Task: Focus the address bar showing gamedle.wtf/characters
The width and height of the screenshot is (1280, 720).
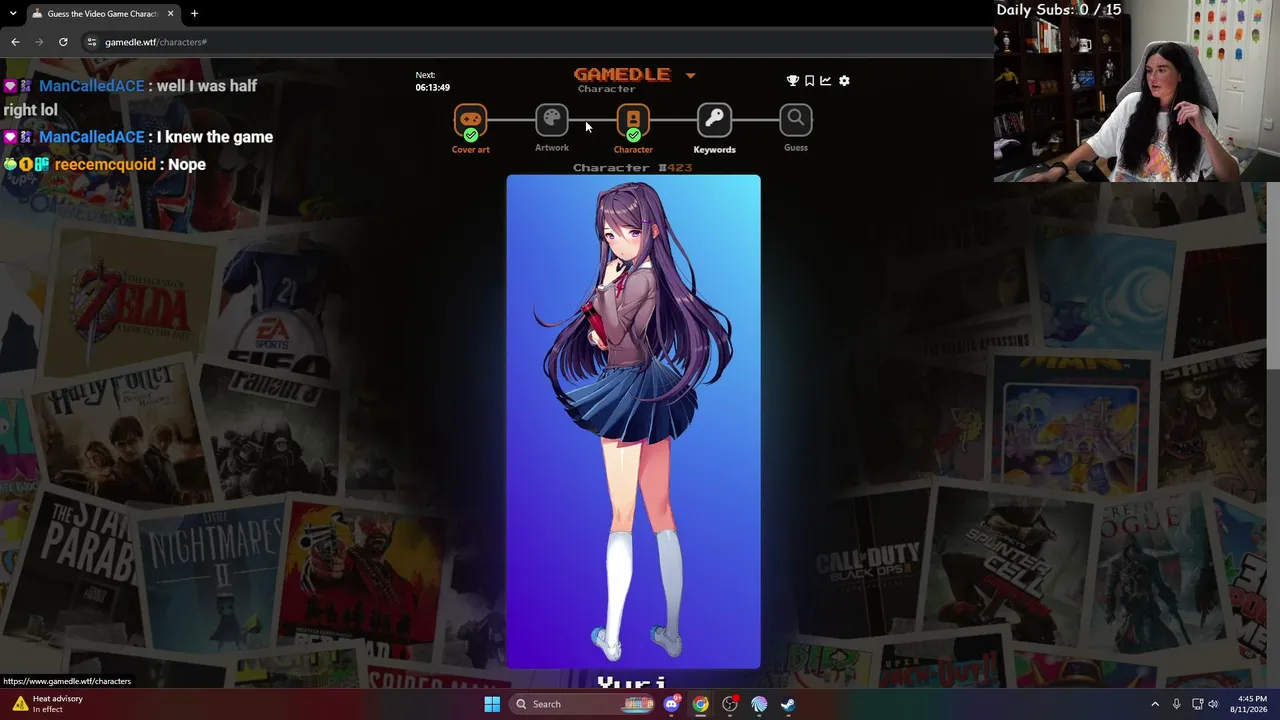Action: tap(540, 42)
